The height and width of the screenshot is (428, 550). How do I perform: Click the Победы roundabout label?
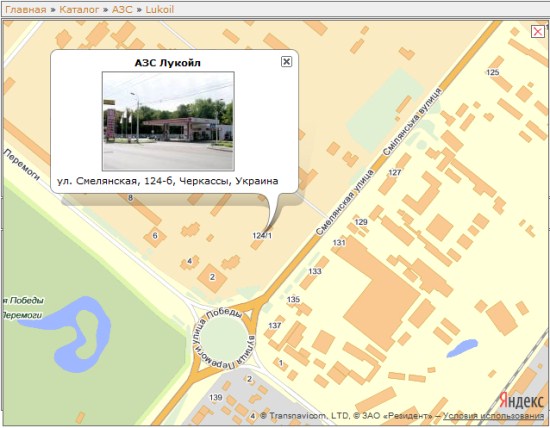tap(225, 313)
